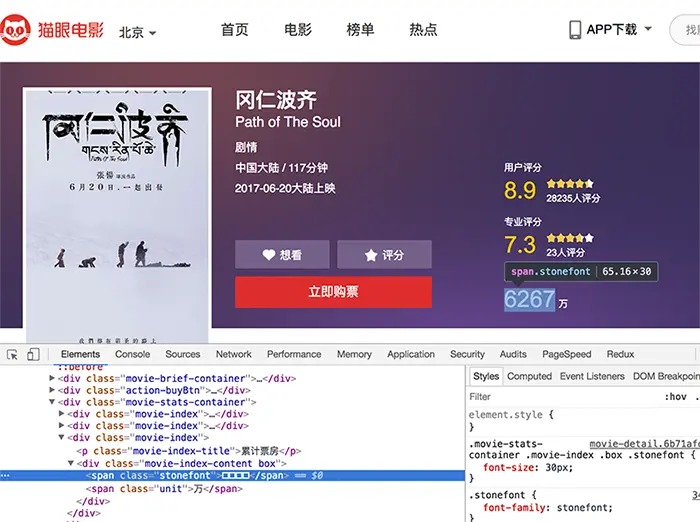Click the phone icon beside APP下载
The image size is (700, 522).
[x=575, y=30]
